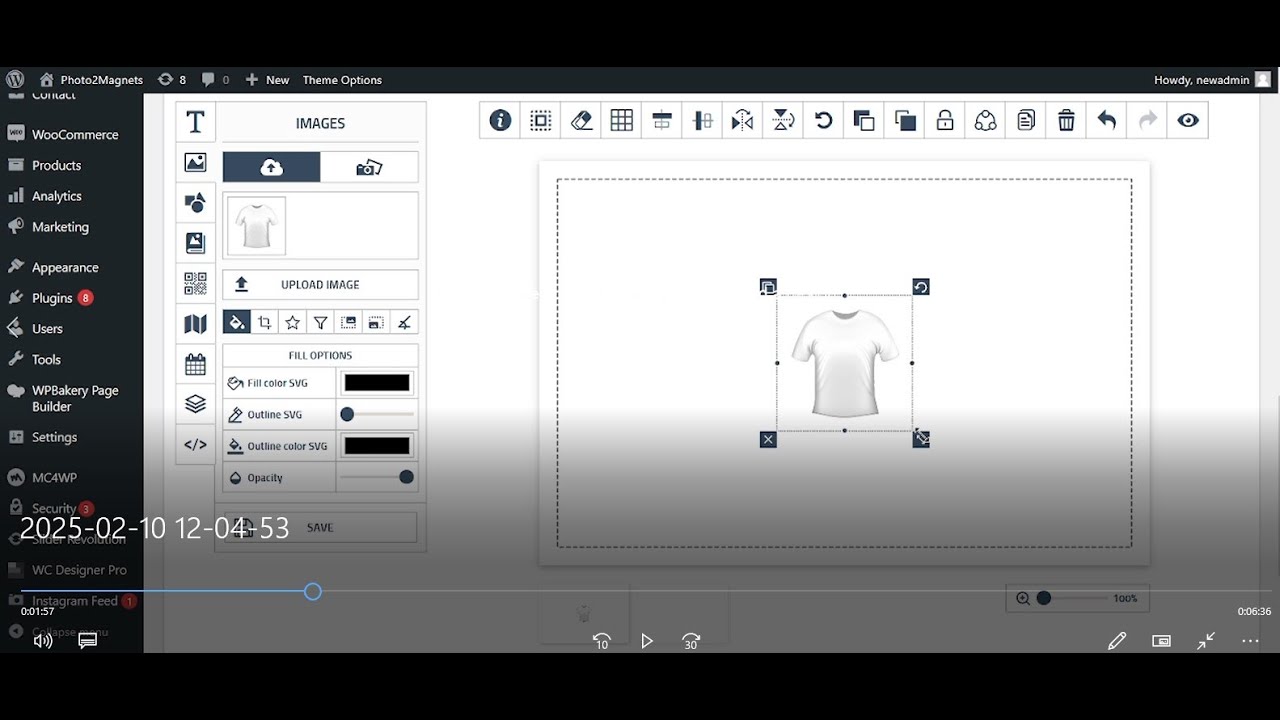The width and height of the screenshot is (1280, 720).
Task: Toggle the Preview eye icon
Action: [1188, 120]
